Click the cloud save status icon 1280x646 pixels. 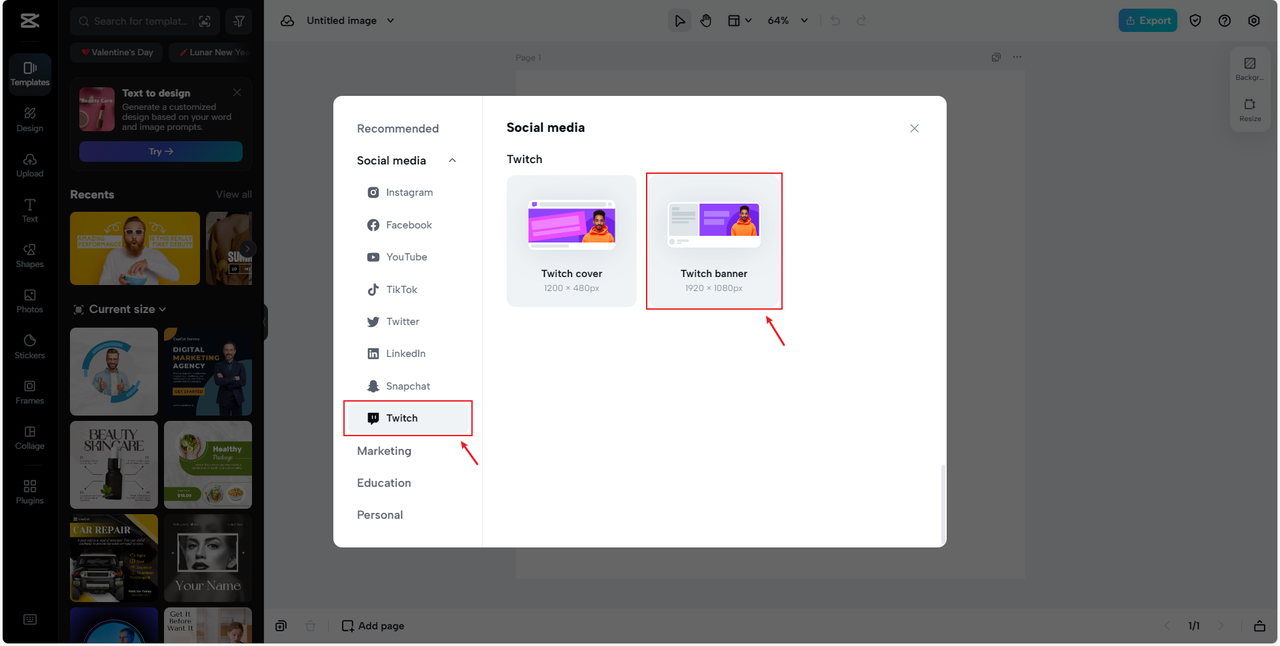[287, 20]
